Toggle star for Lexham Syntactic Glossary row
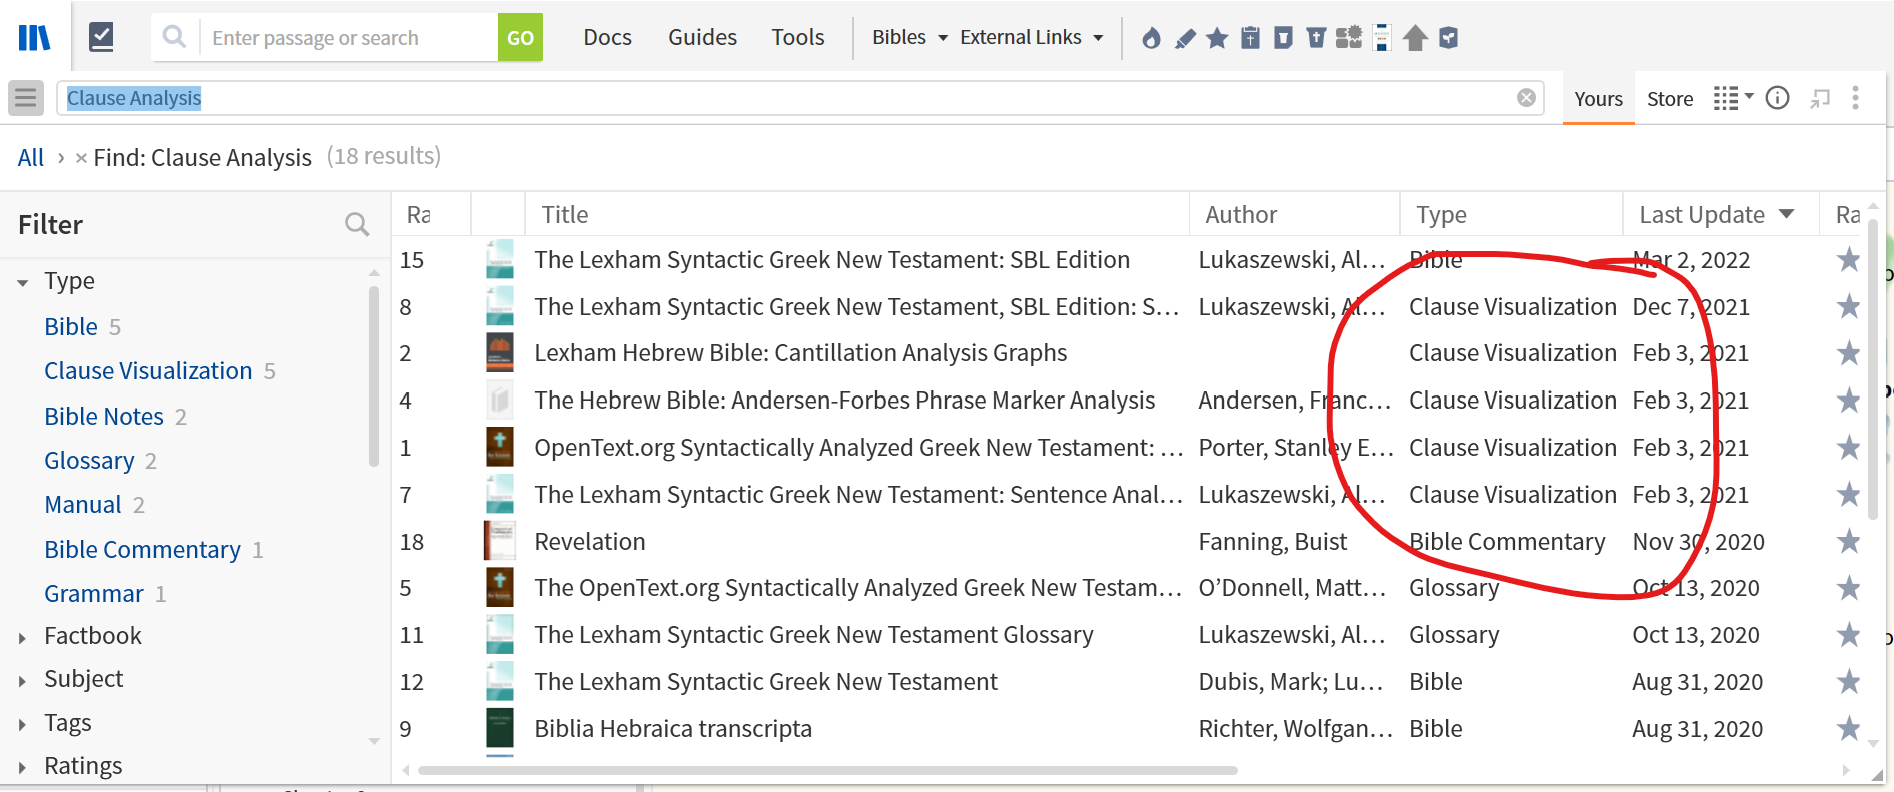Viewport: 1894px width, 792px height. tap(1848, 635)
